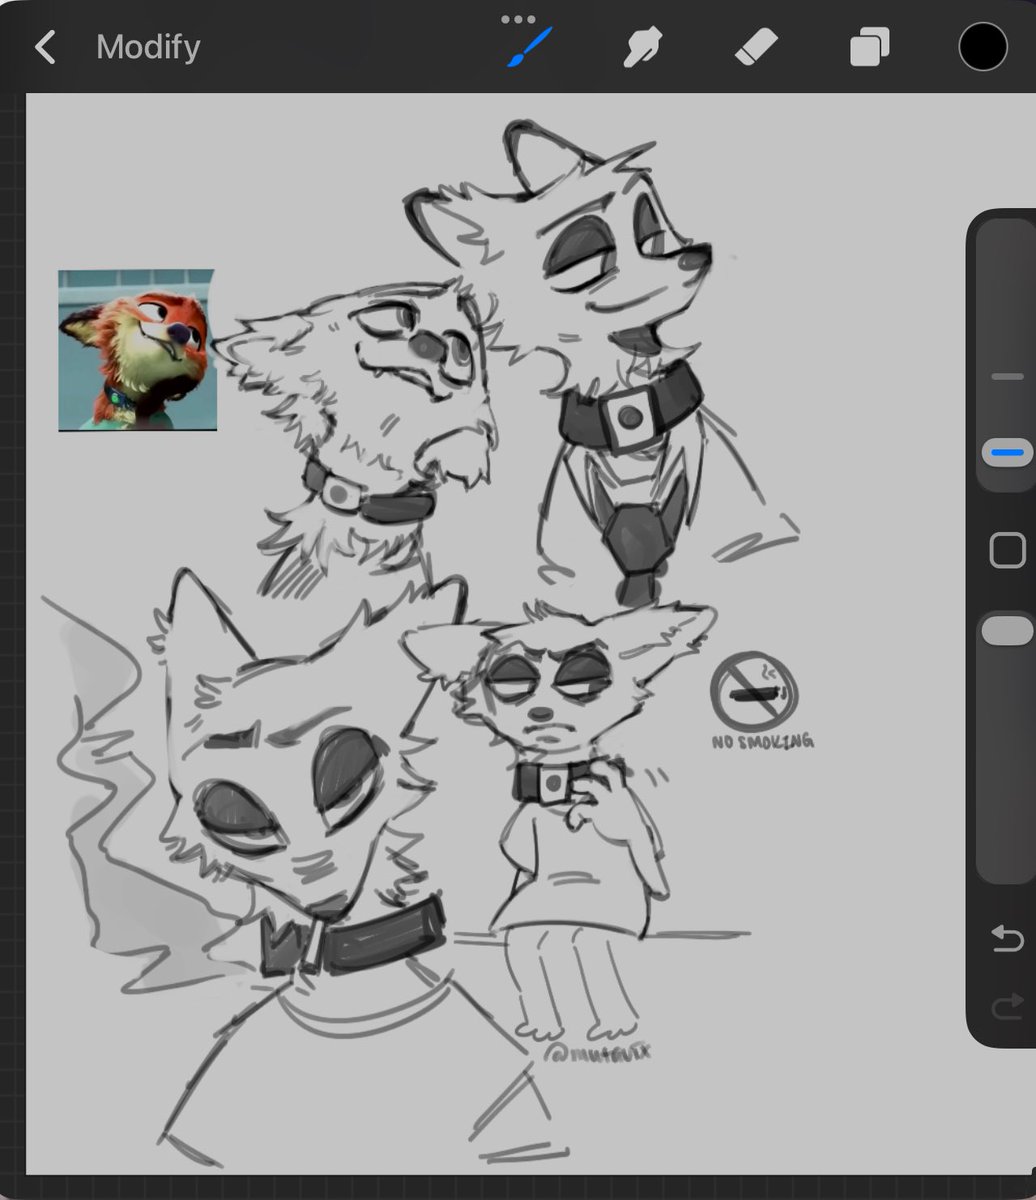Tap the square modify button in sidebar
Viewport: 1036px width, 1200px height.
pos(1007,551)
